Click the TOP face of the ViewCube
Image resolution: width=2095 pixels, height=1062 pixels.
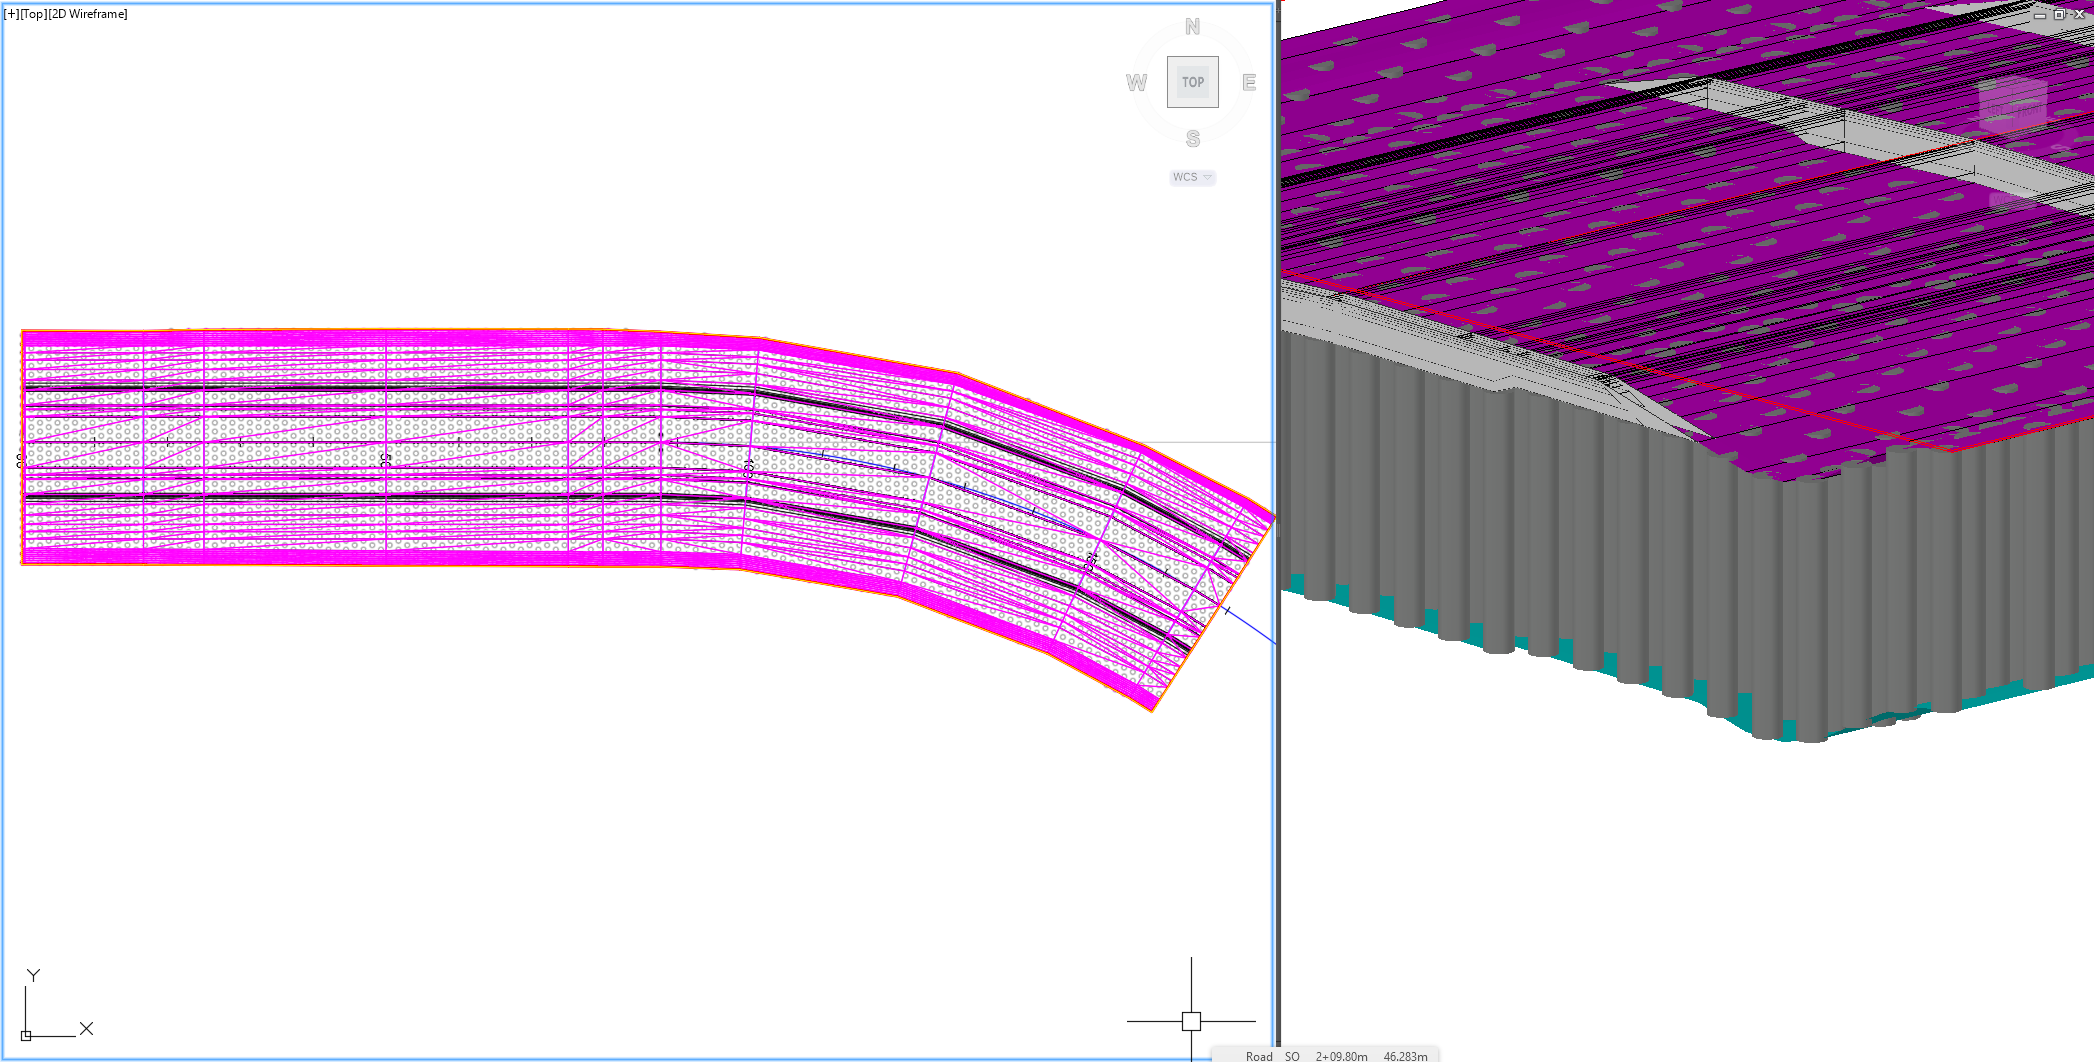coord(1192,82)
